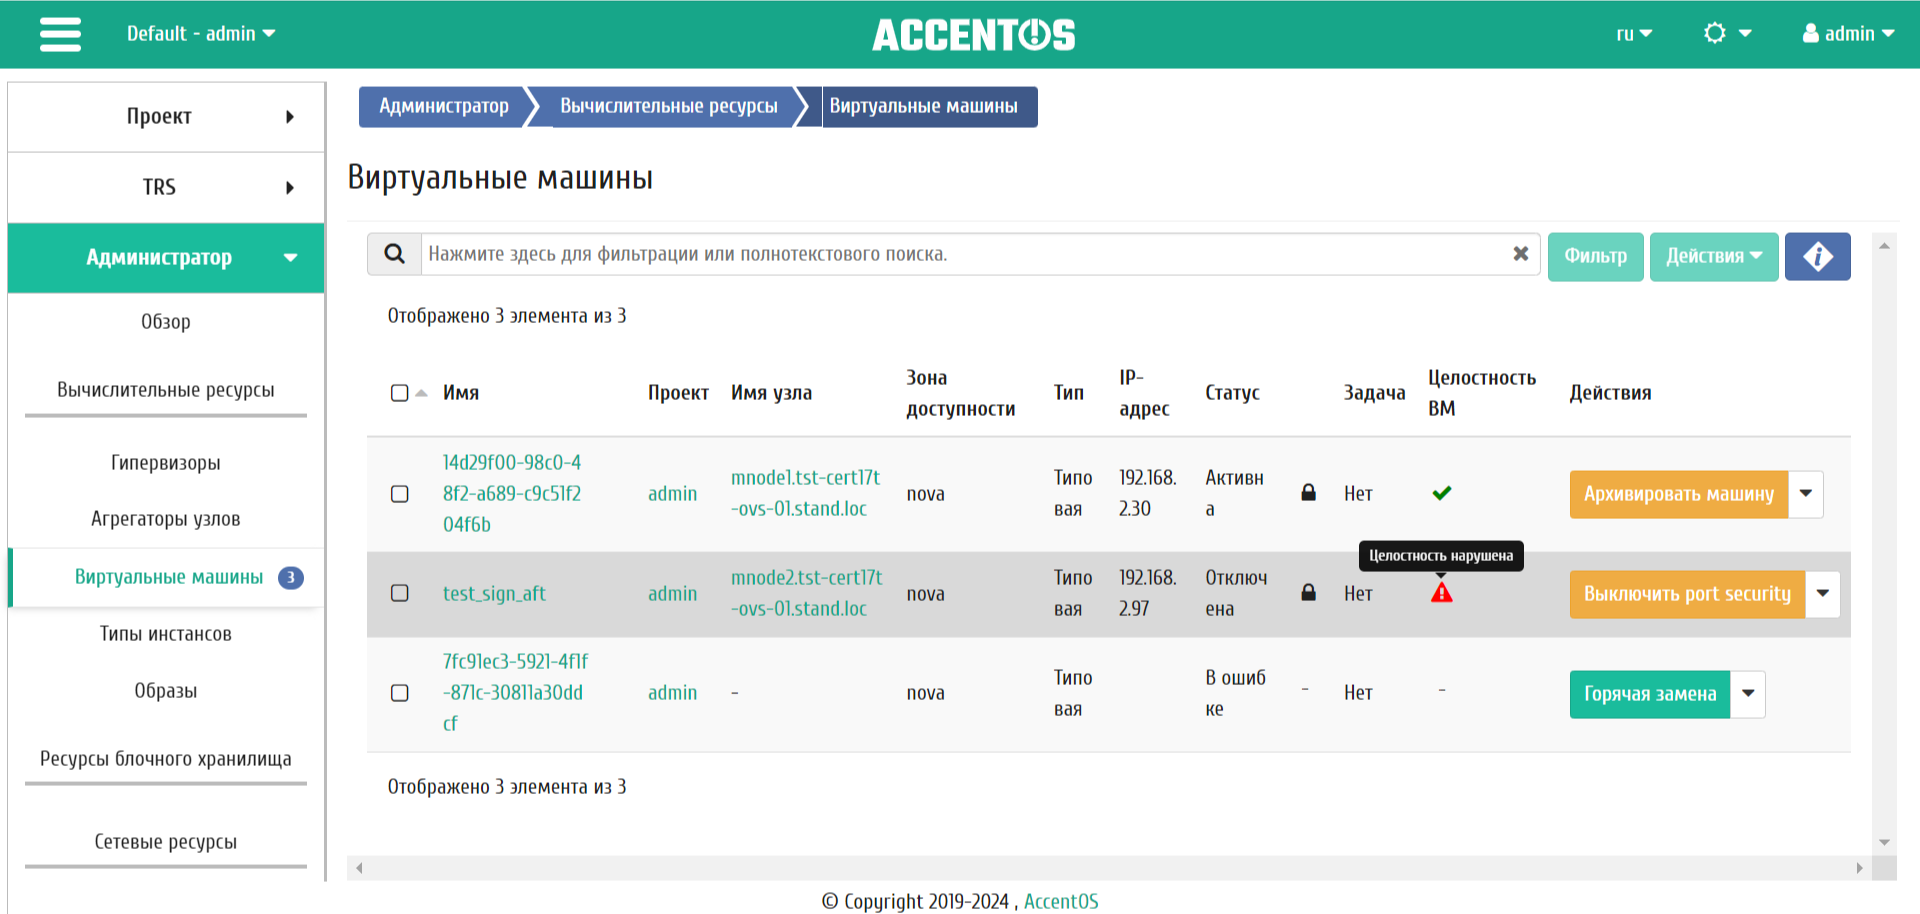This screenshot has width=1920, height=914.
Task: Open the Default - admin project selector
Action: 201,33
